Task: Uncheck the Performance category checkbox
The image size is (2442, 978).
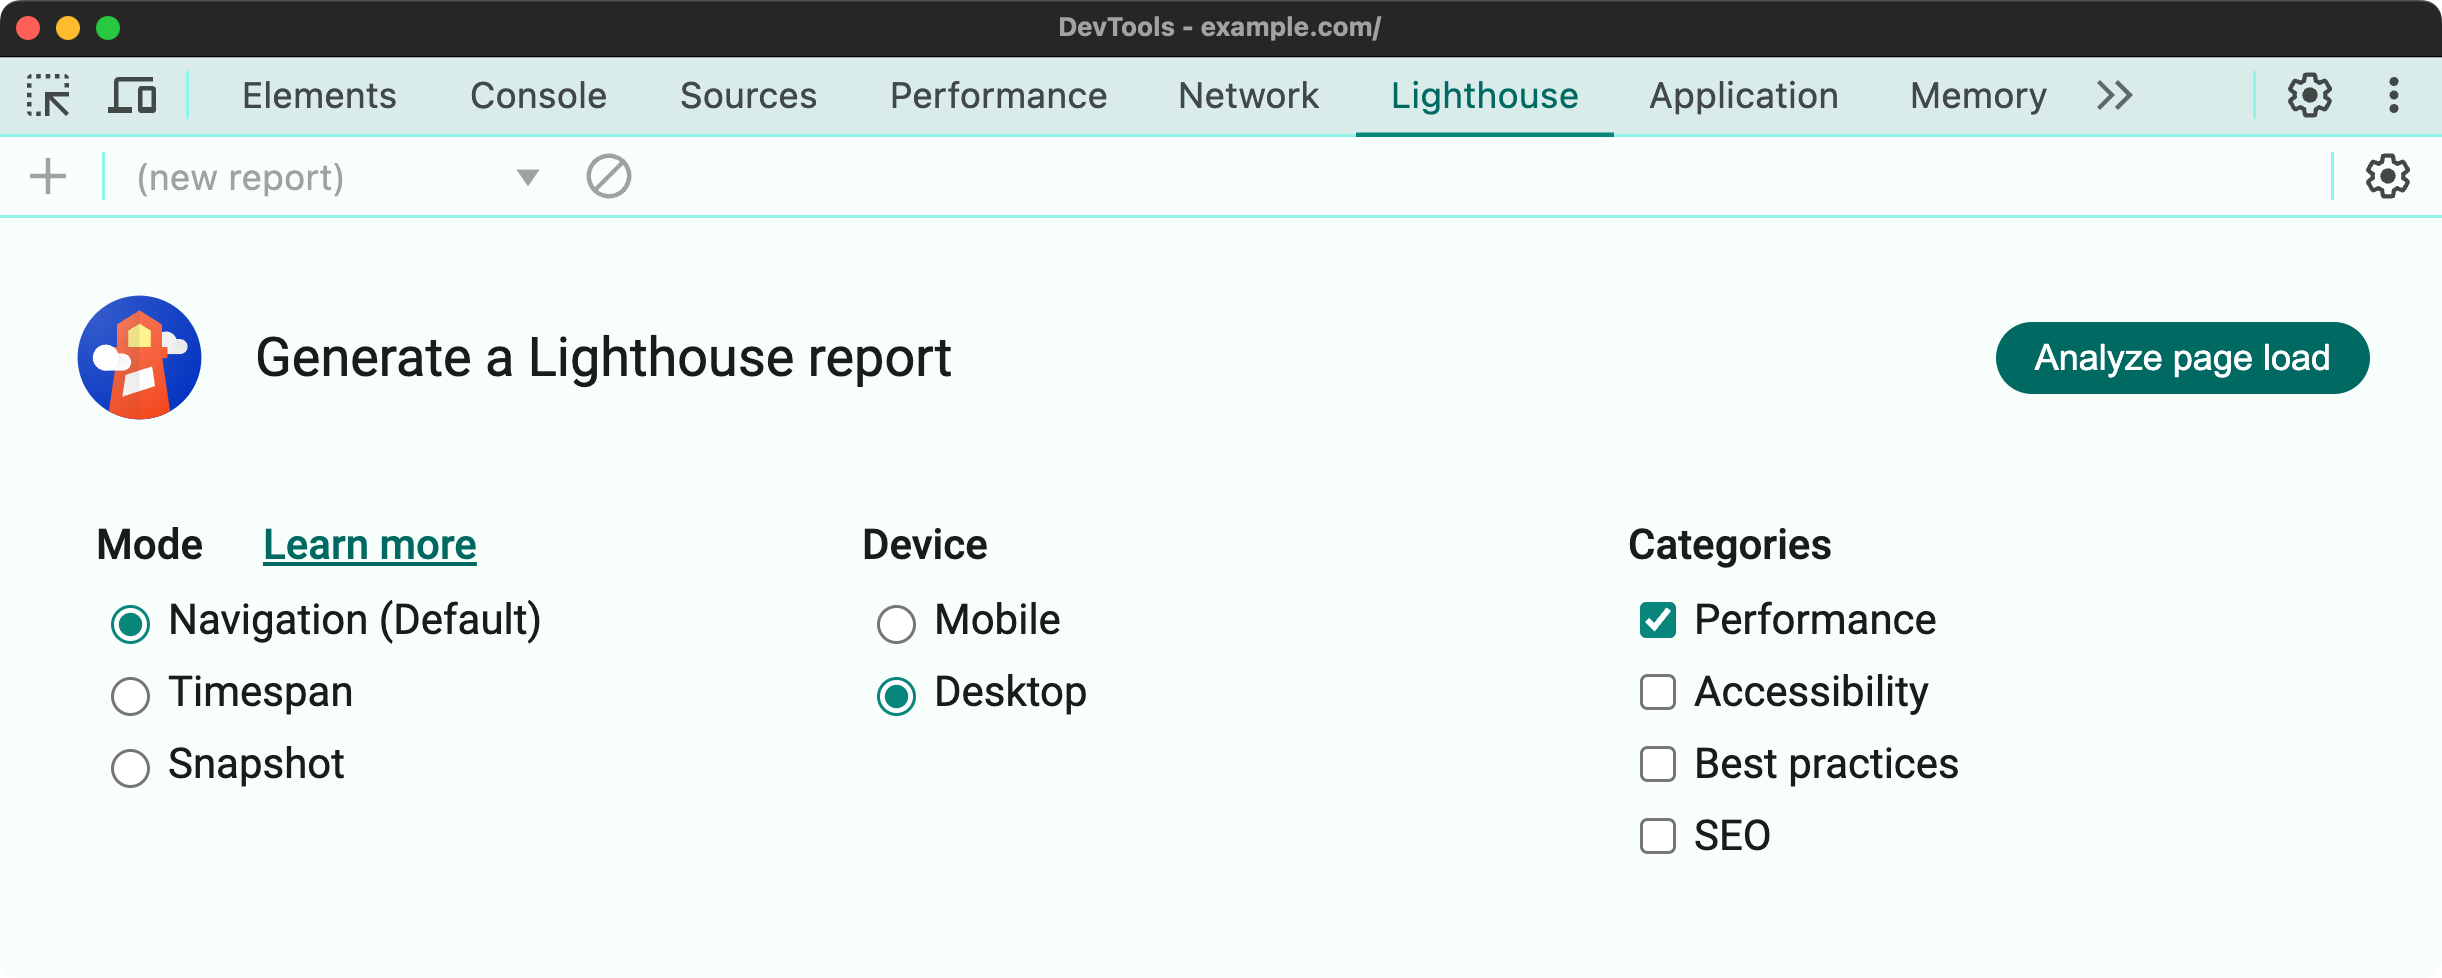Action: [x=1657, y=620]
